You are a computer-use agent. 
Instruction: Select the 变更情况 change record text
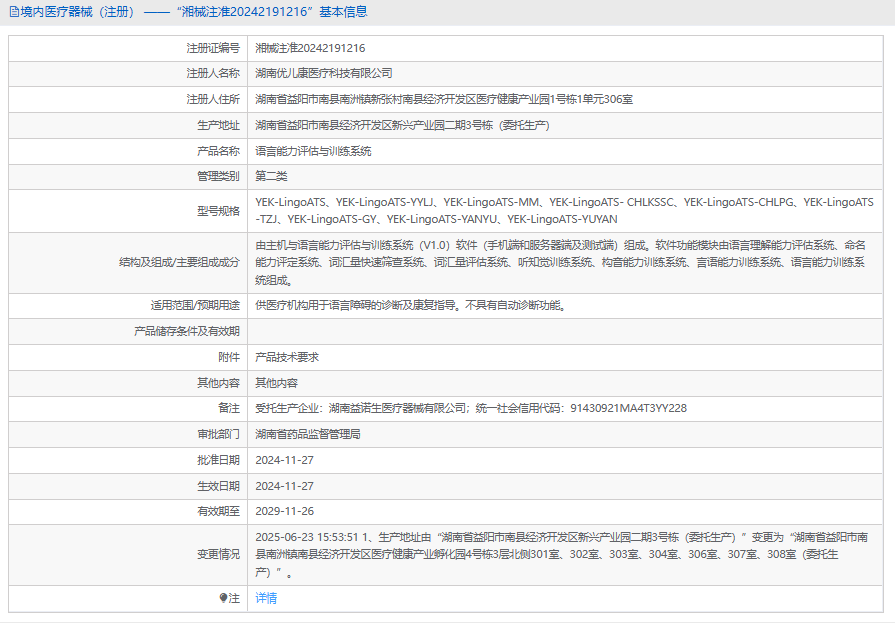[562, 554]
